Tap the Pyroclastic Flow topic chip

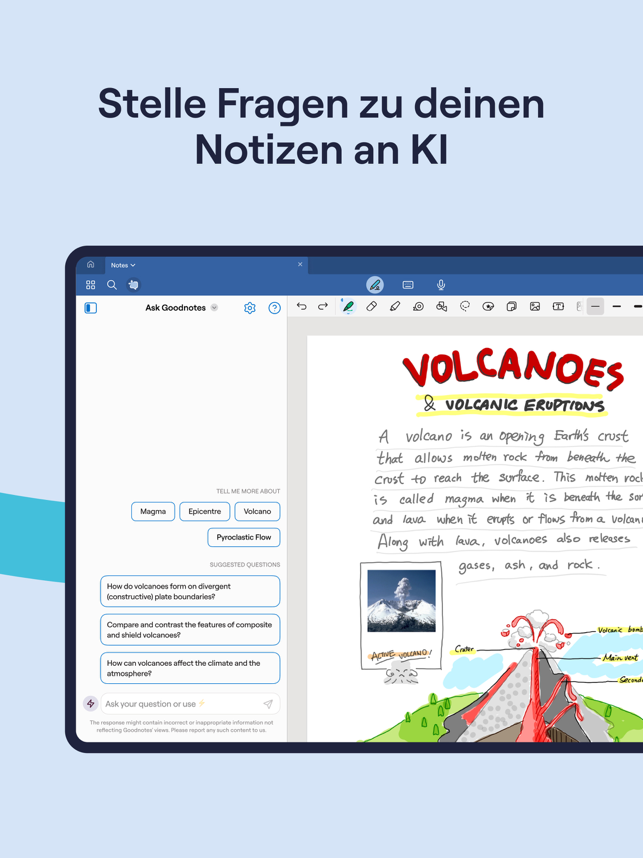point(244,537)
